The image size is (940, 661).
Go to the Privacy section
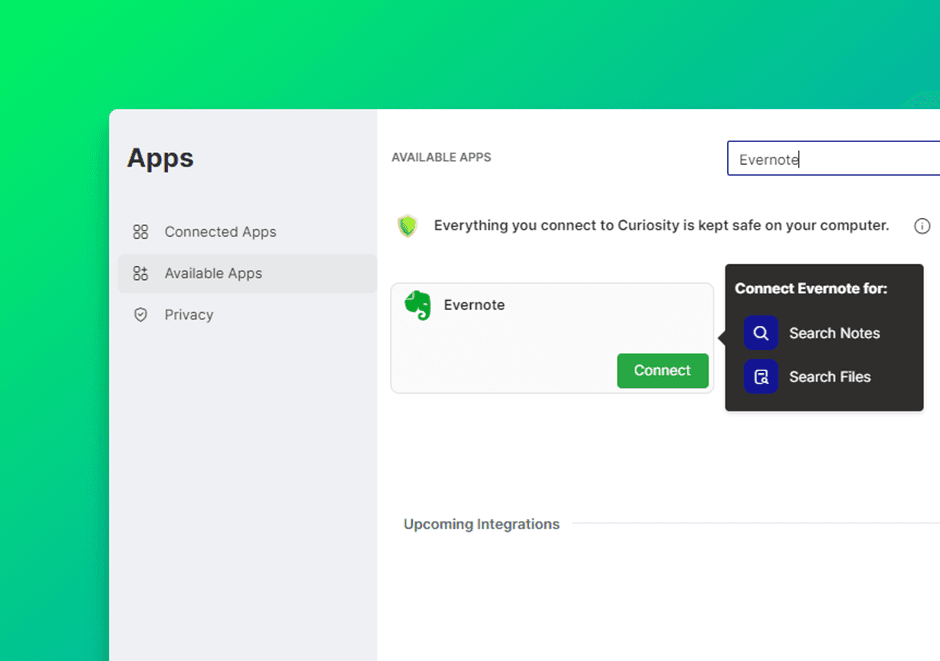(247, 315)
